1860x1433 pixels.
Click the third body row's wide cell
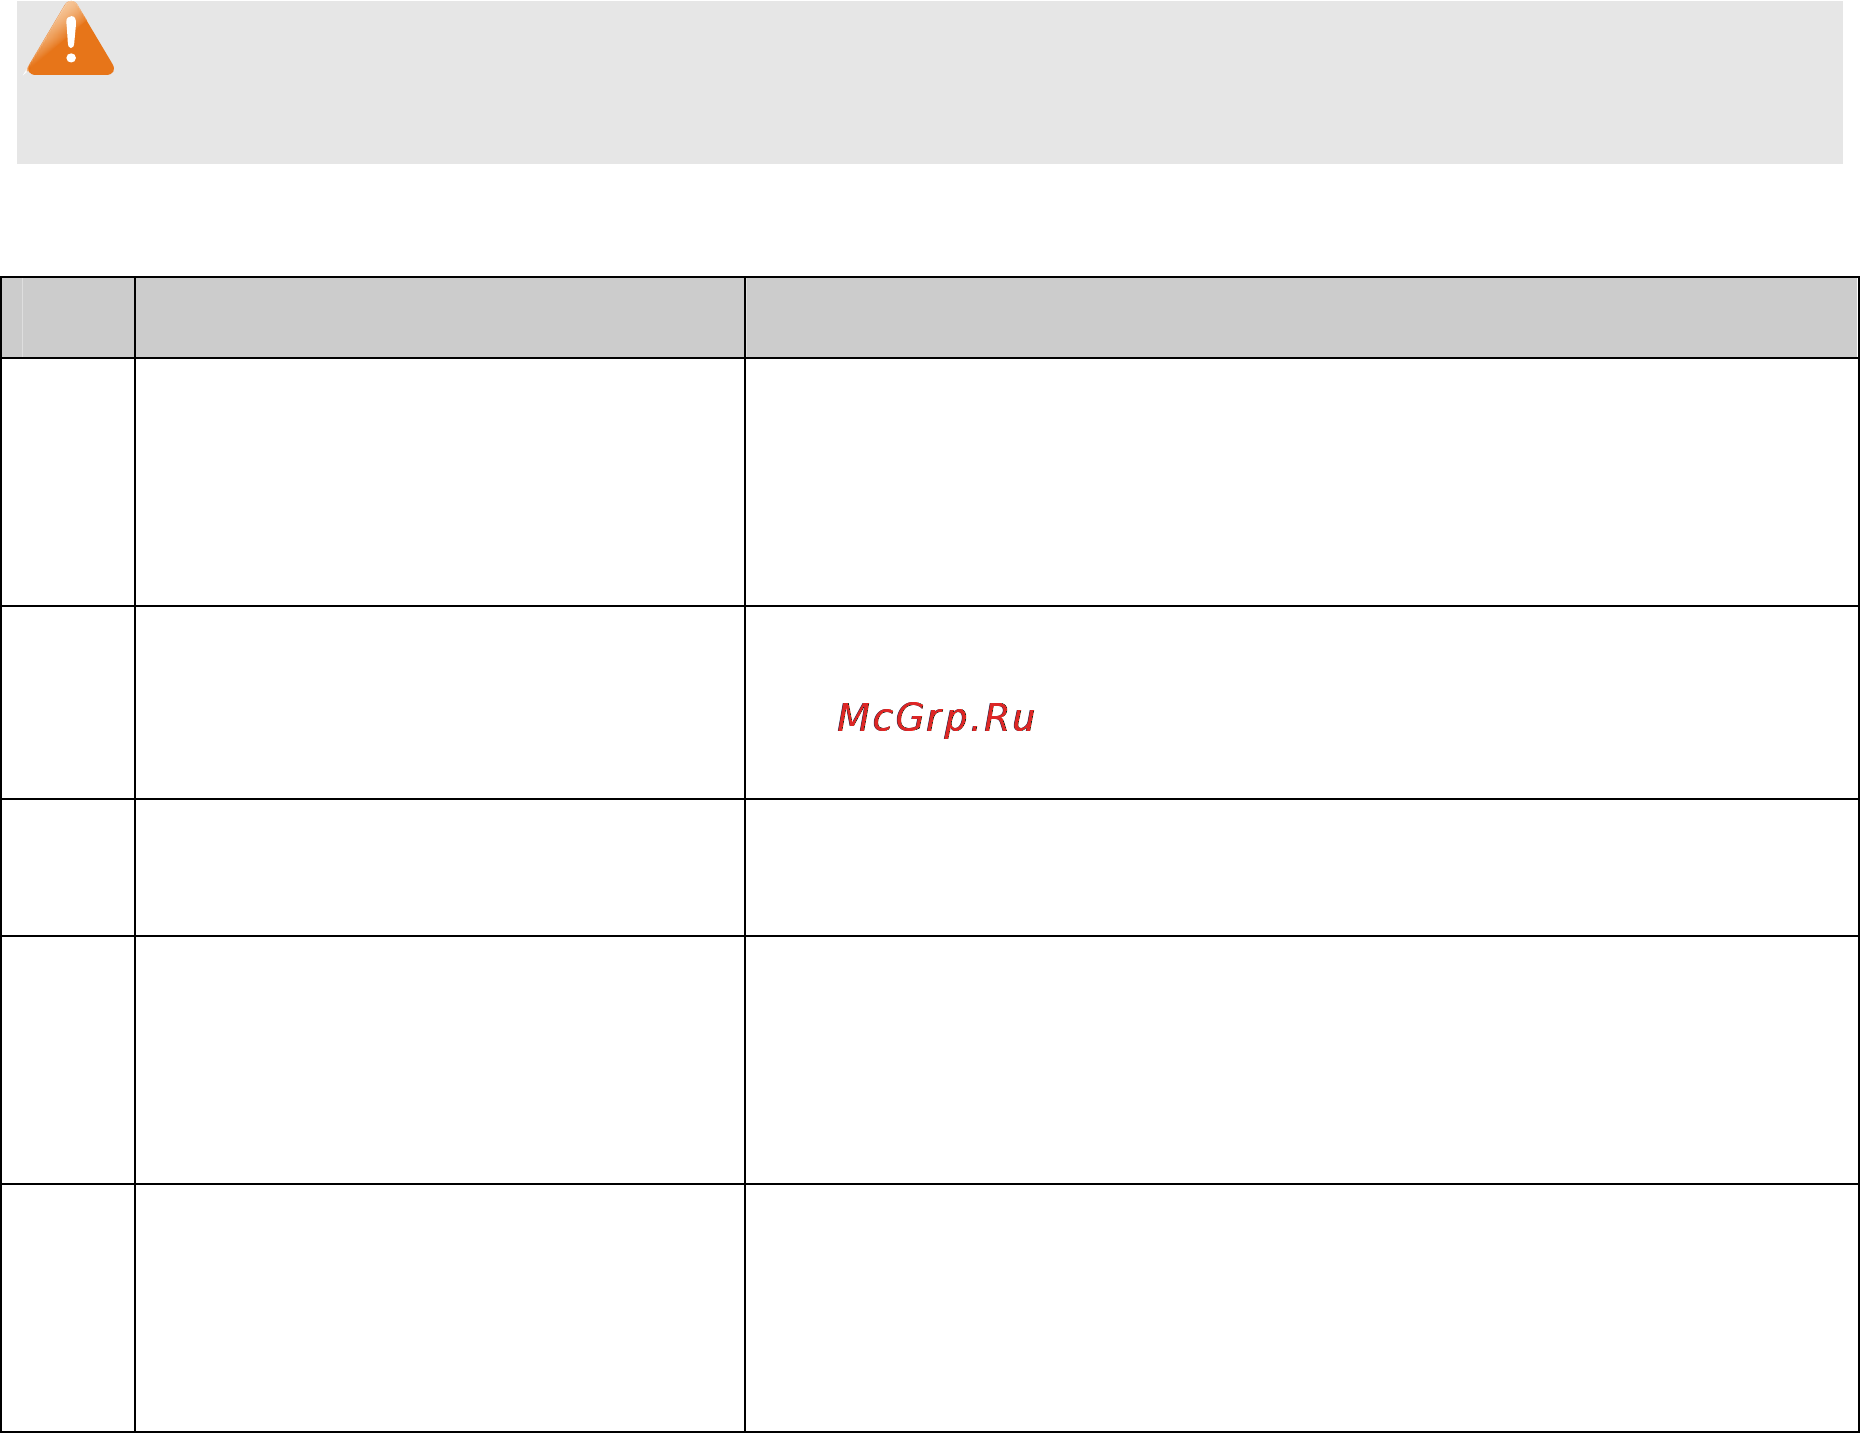(x=1302, y=867)
